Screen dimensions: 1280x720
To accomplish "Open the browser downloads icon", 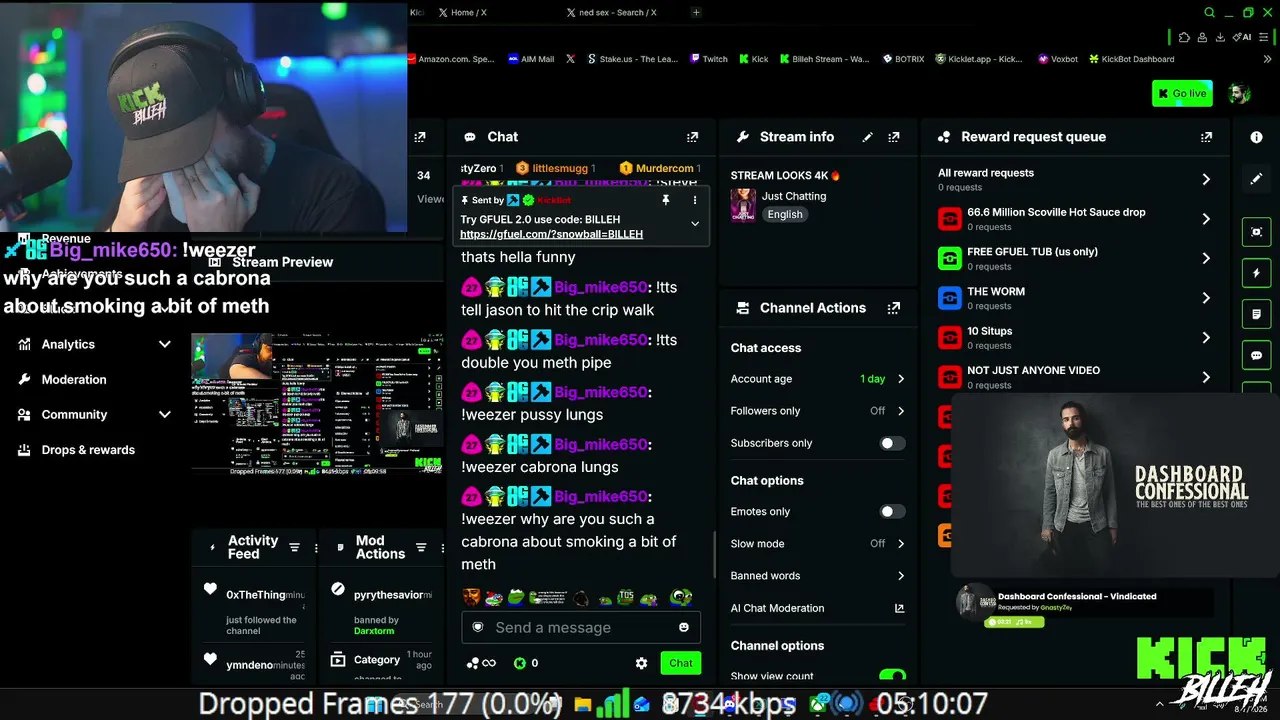I will (x=1220, y=37).
